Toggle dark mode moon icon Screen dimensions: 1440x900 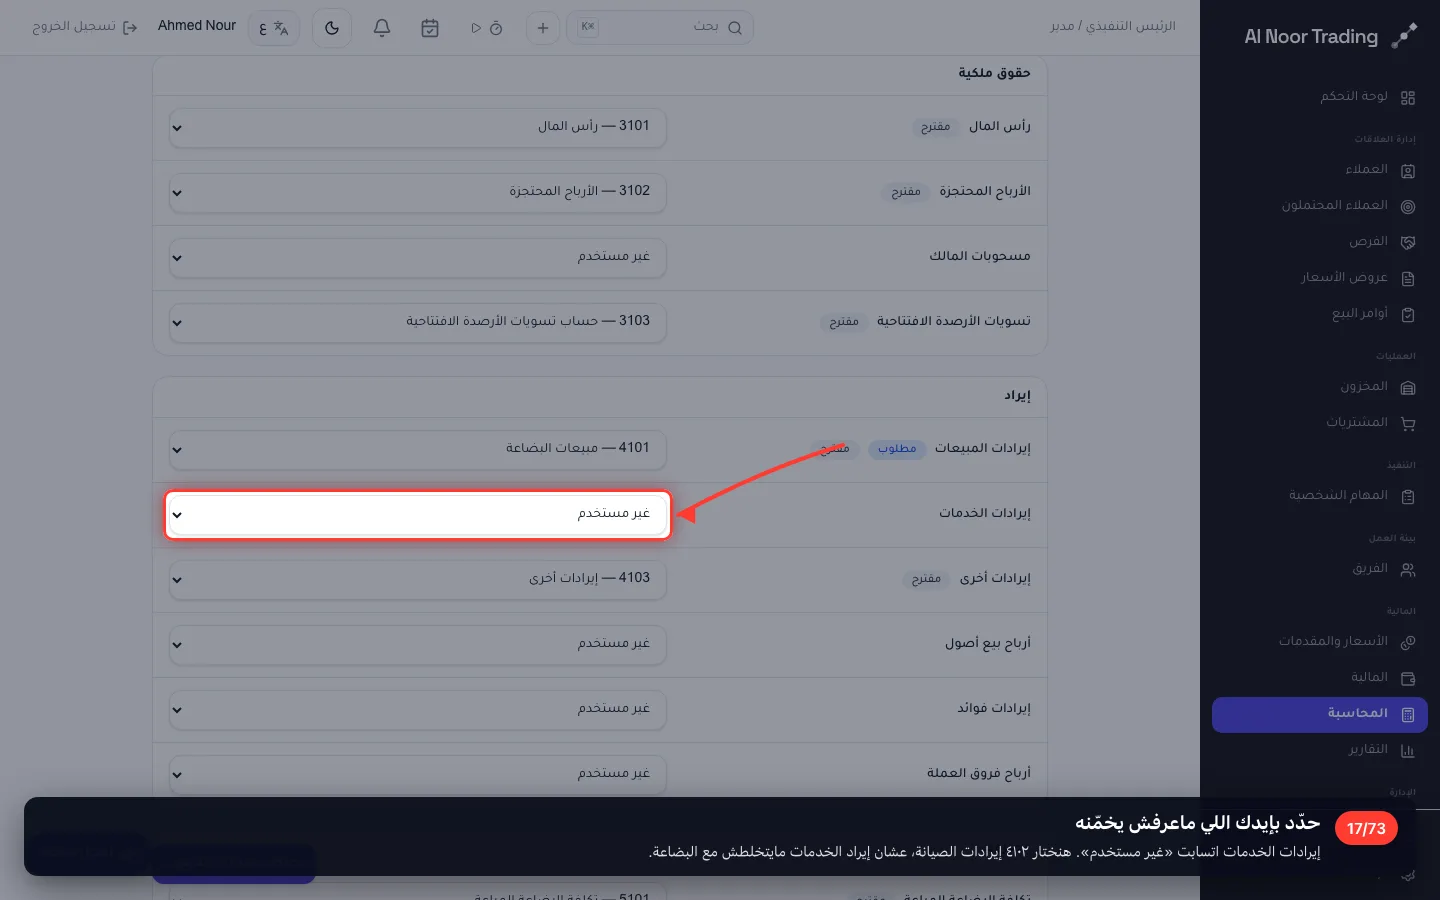[332, 28]
